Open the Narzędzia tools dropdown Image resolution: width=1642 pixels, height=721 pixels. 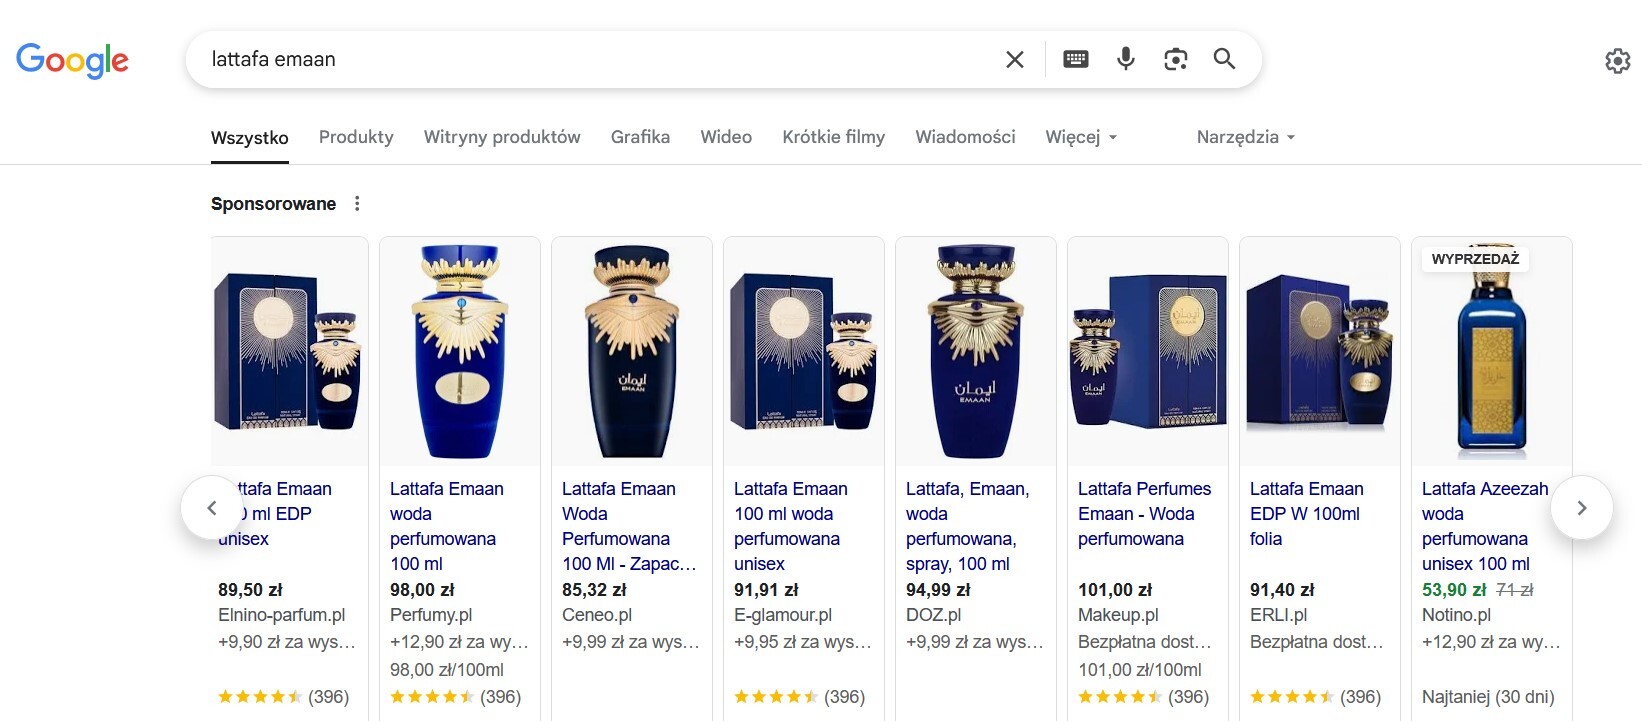[1245, 137]
